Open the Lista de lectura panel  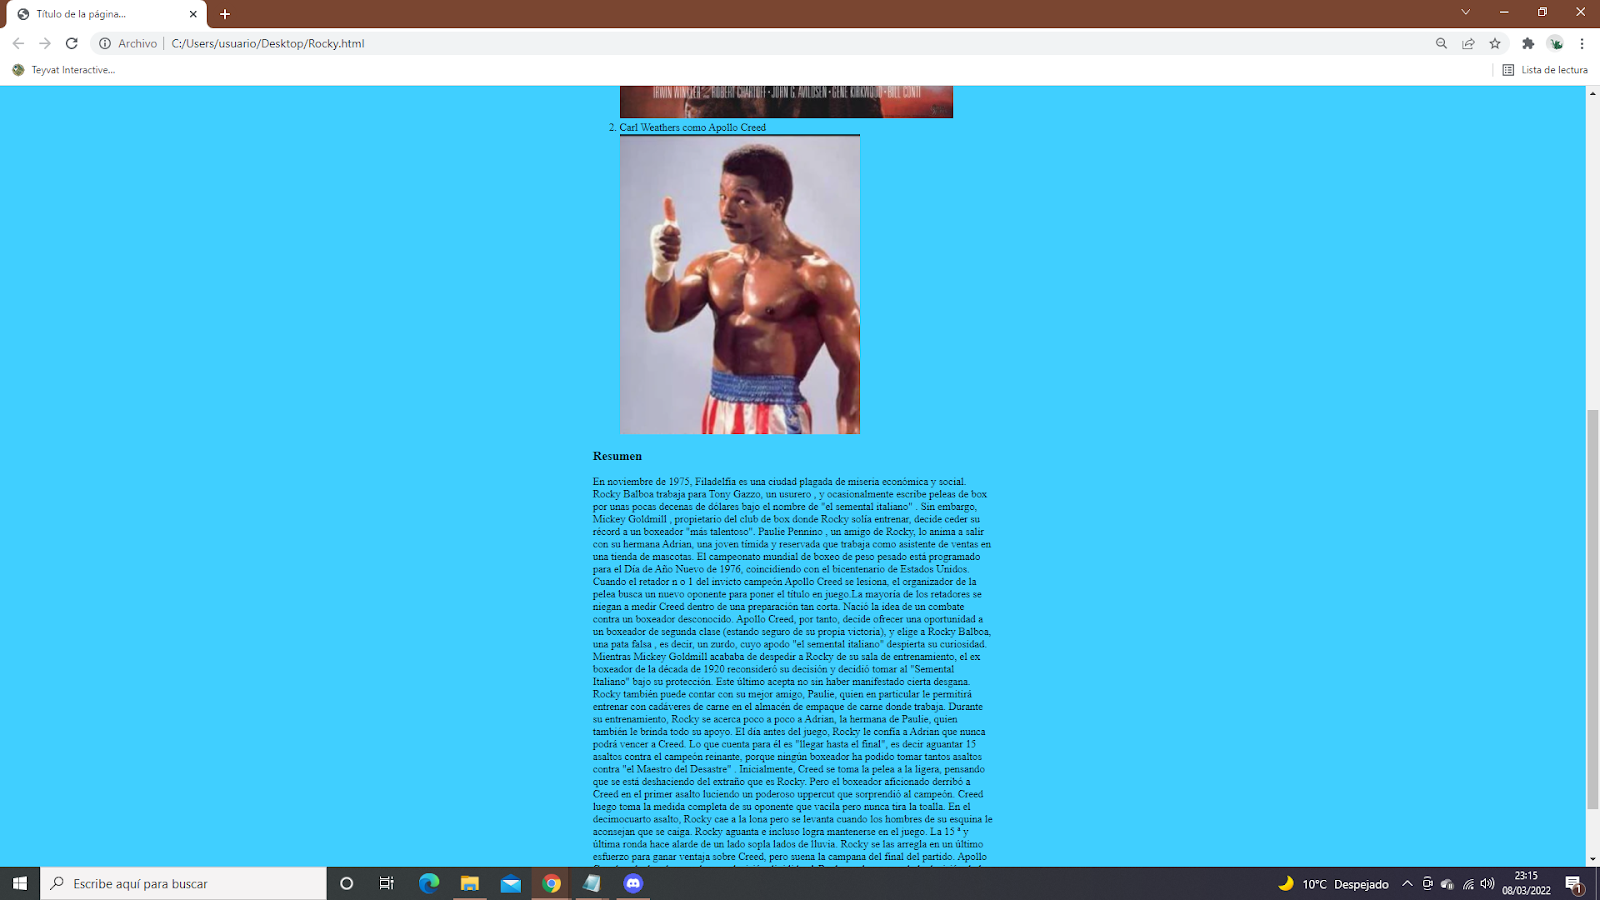coord(1545,70)
